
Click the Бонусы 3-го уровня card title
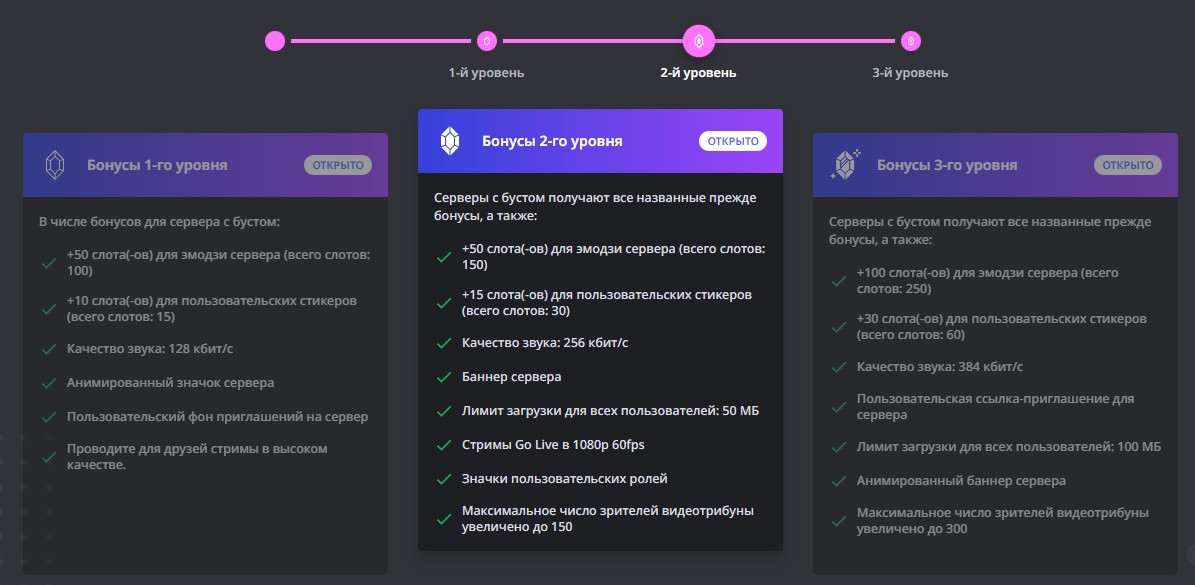pos(947,165)
